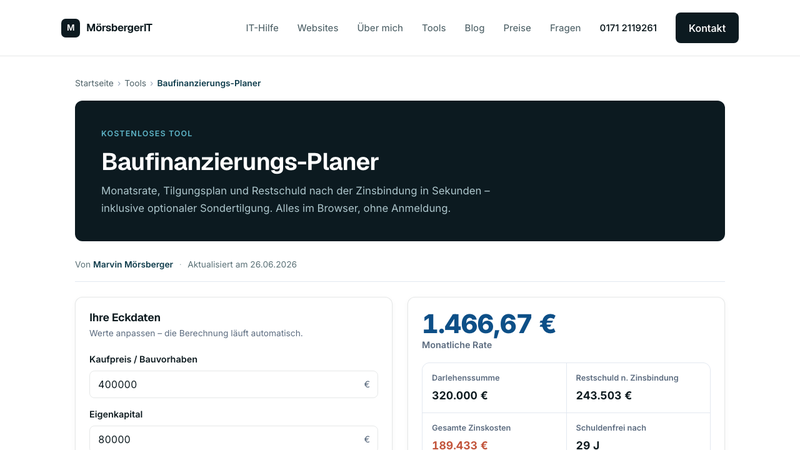
Task: Go to the Websites nav item
Action: [x=318, y=28]
